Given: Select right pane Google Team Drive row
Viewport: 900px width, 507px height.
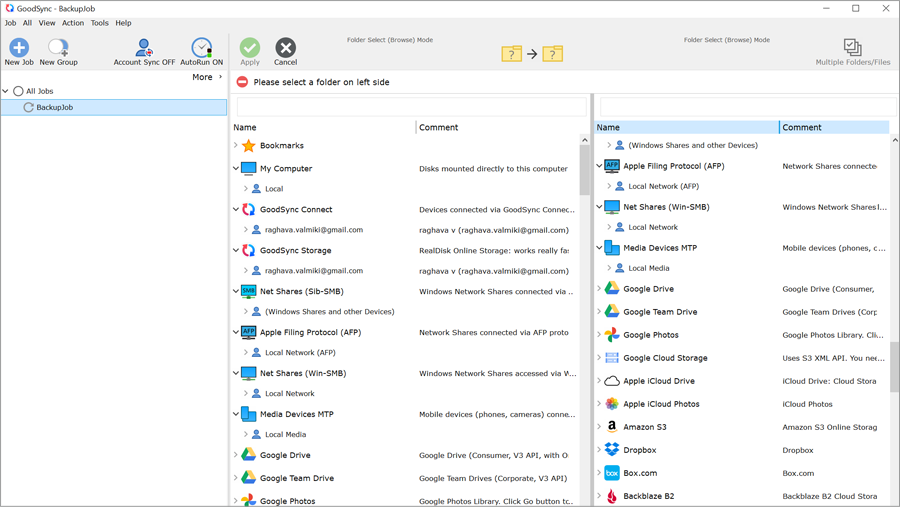Looking at the screenshot, I should pos(742,312).
